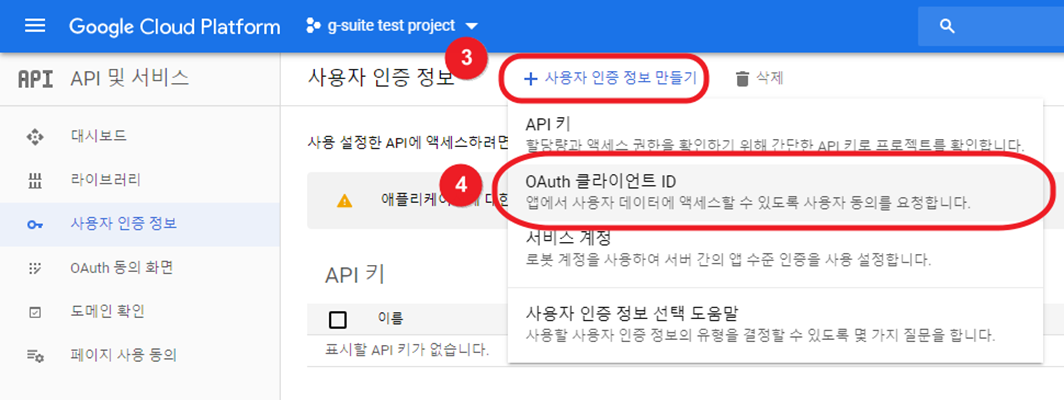Open API 및 서비스 sidebar header
Viewport: 1064px width, 400px height.
(130, 79)
